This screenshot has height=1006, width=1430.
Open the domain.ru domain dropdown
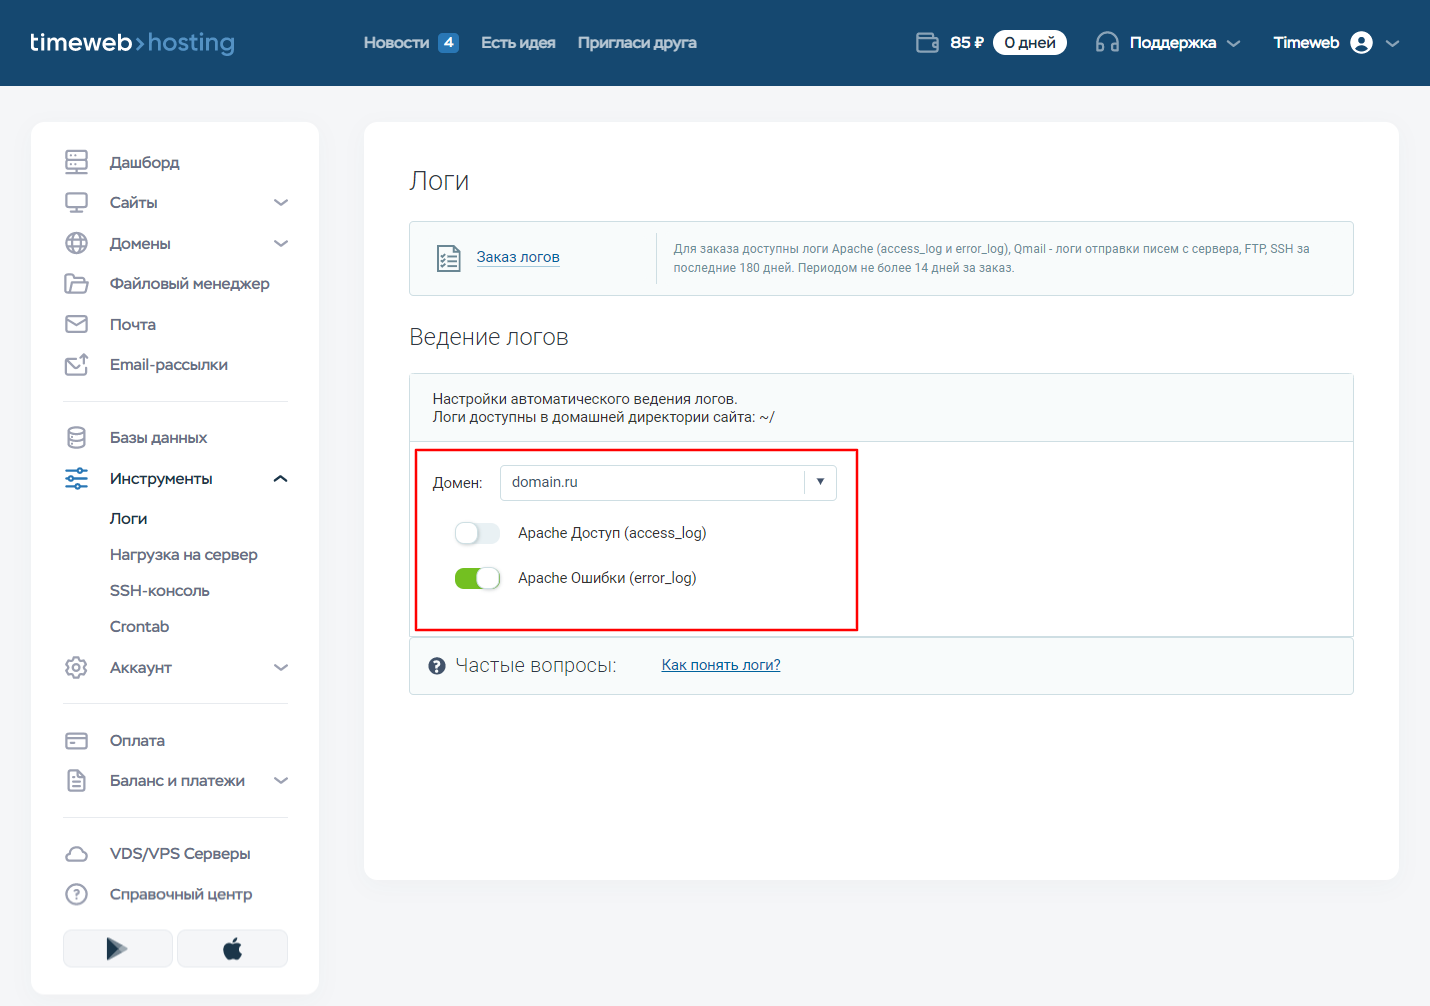(668, 482)
